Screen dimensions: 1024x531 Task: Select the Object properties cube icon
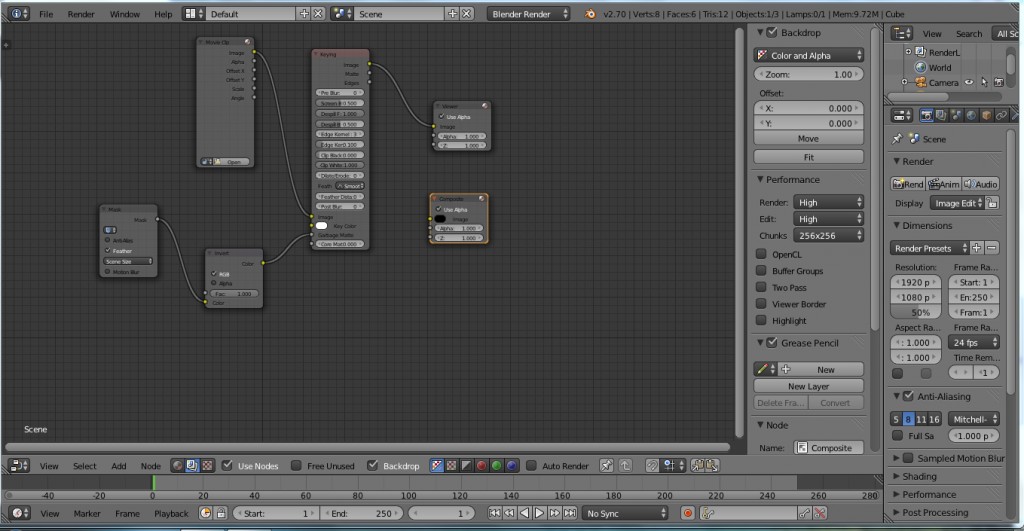986,116
